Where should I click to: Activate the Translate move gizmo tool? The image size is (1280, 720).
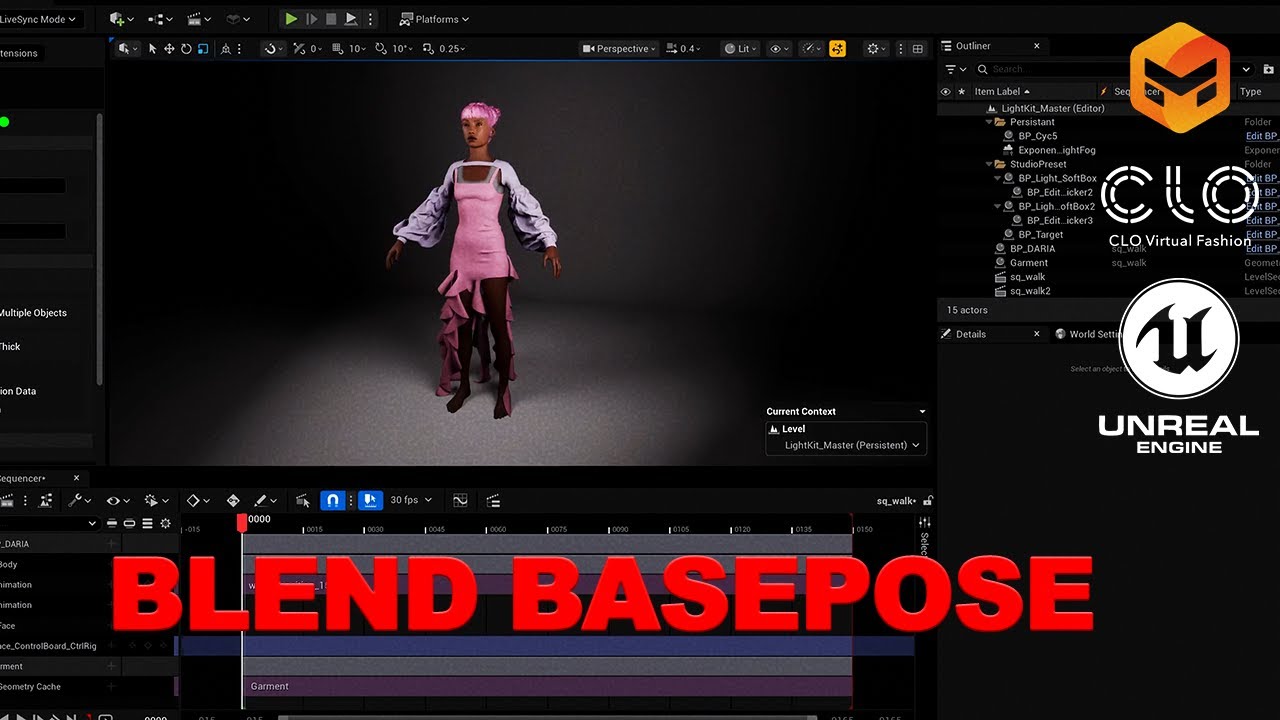click(169, 48)
